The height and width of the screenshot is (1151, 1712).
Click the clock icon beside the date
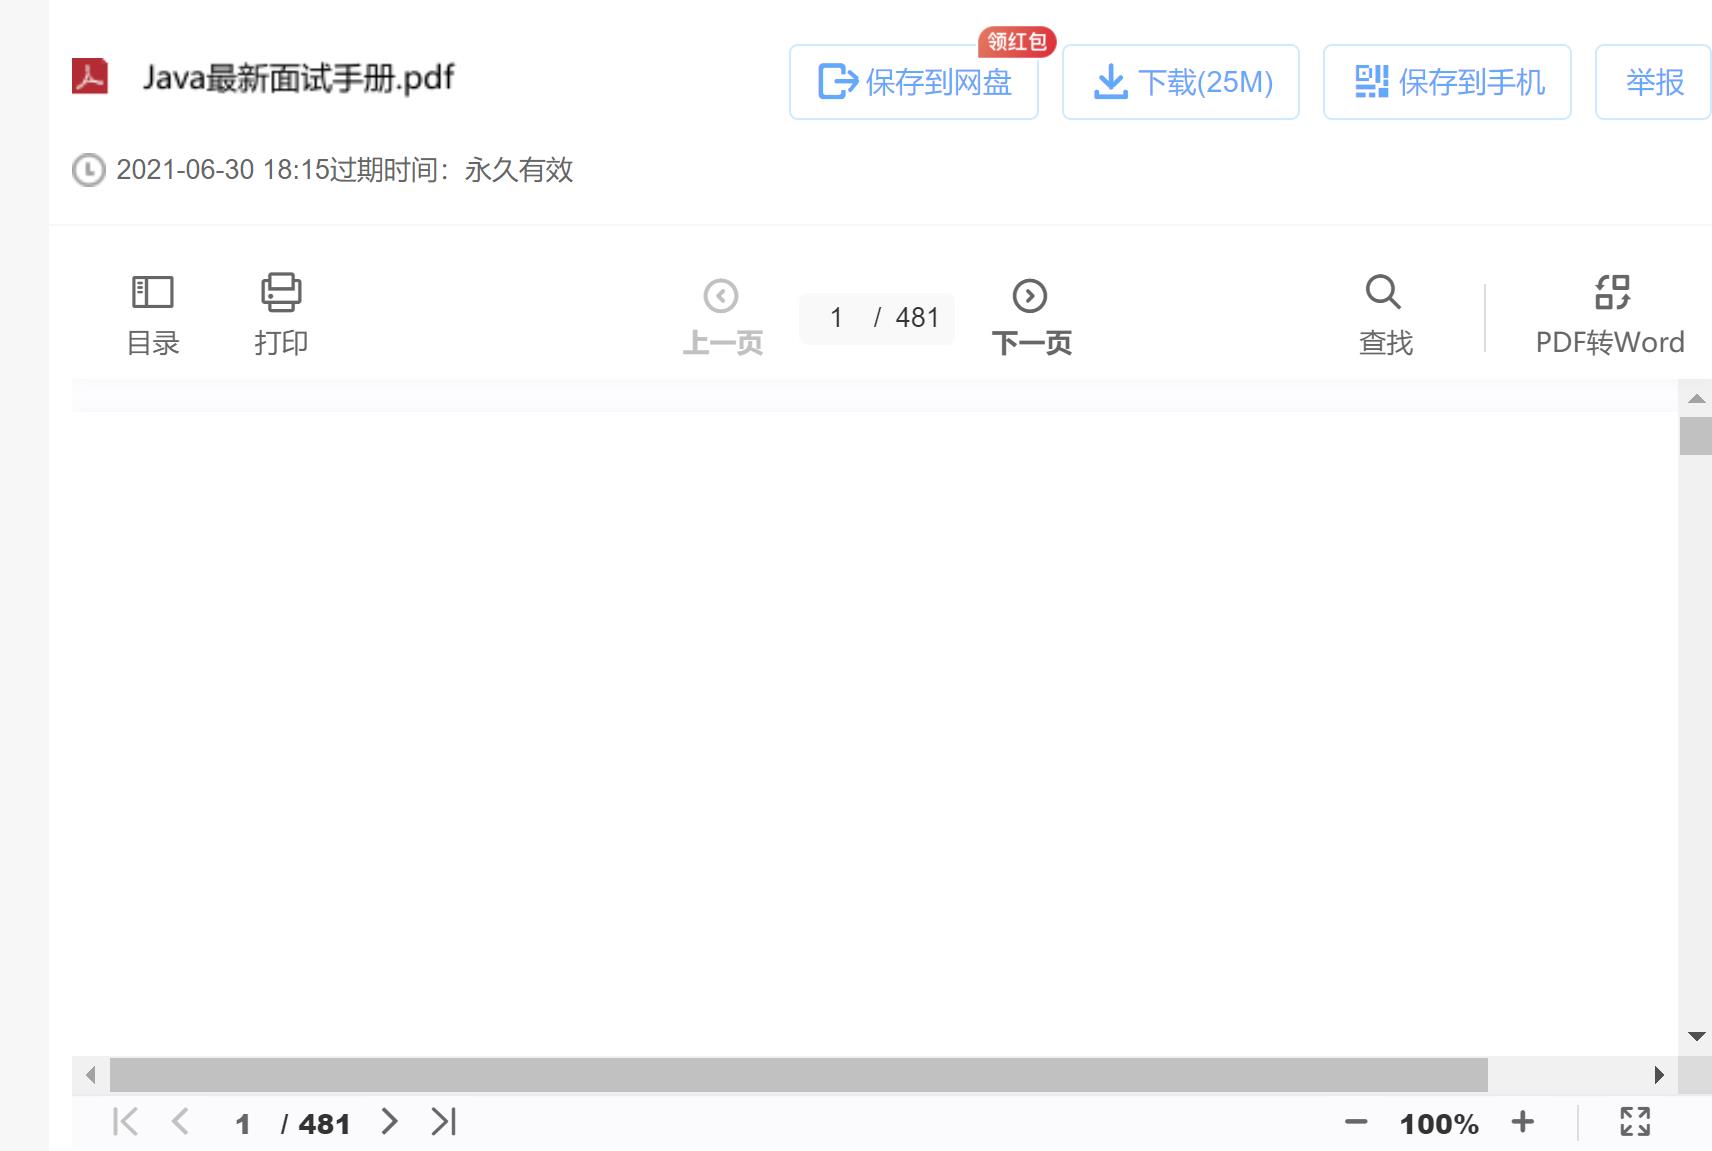coord(88,170)
